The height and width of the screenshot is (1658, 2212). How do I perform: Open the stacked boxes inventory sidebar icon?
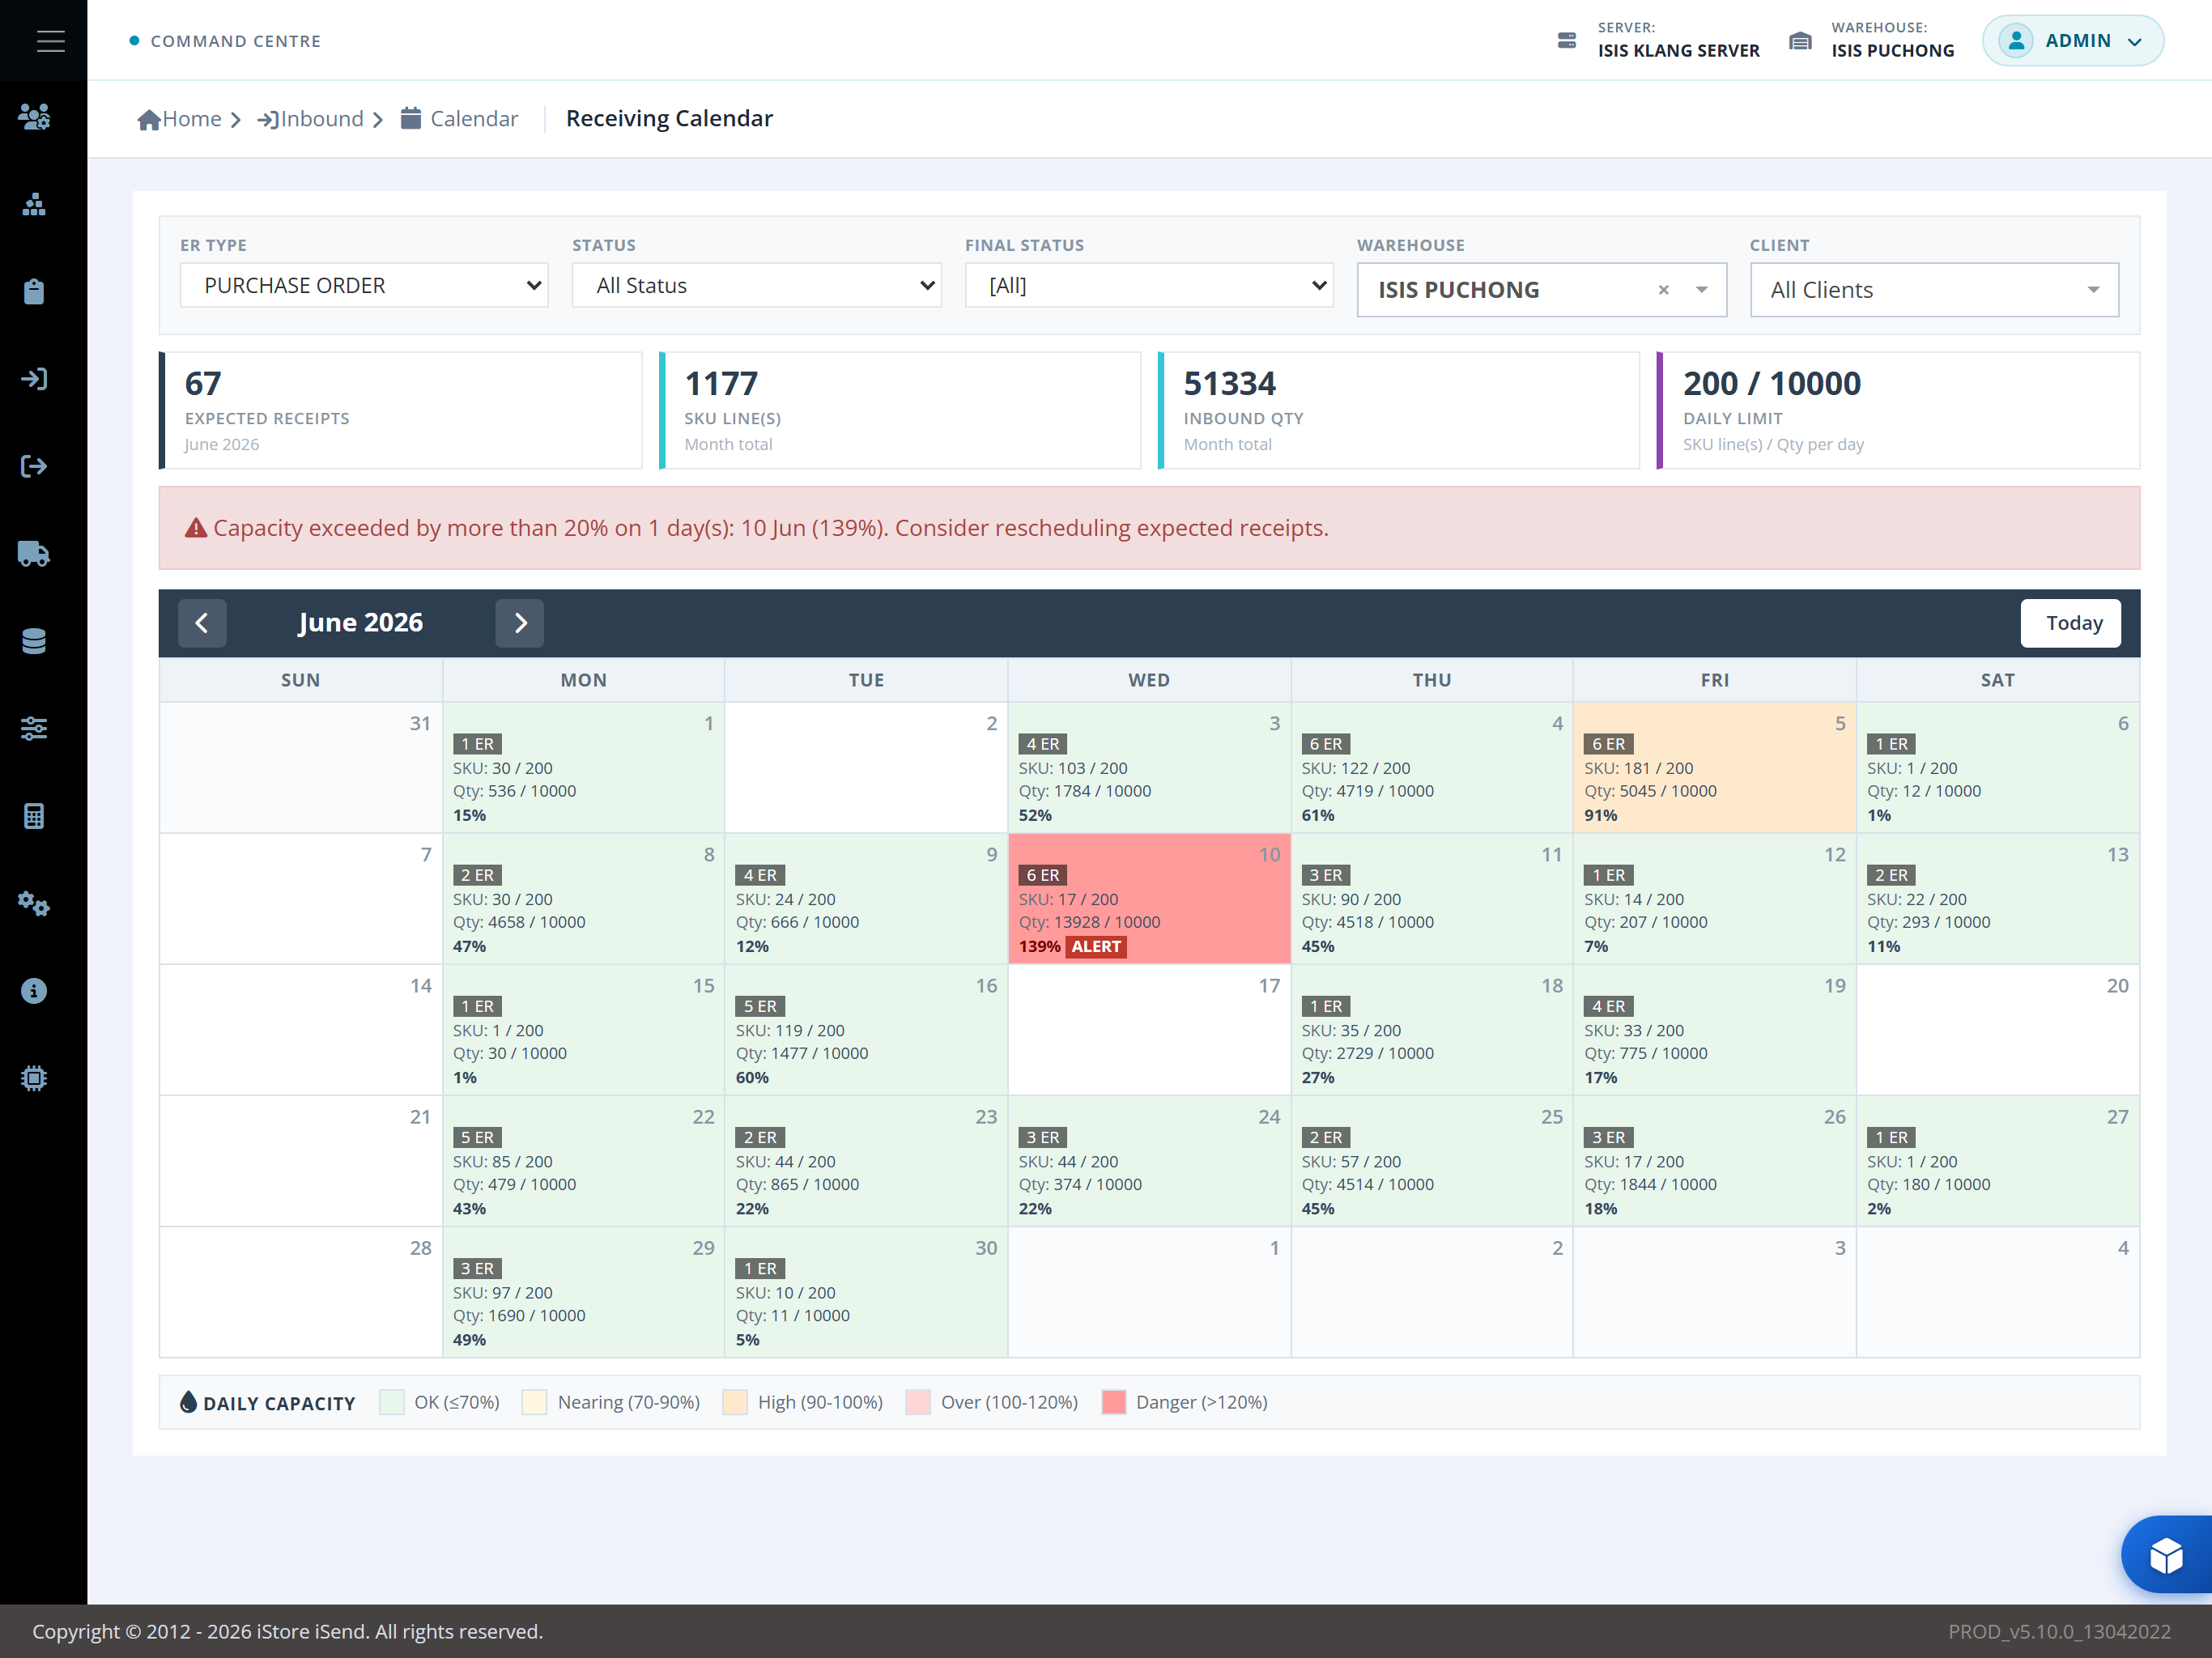click(x=34, y=205)
